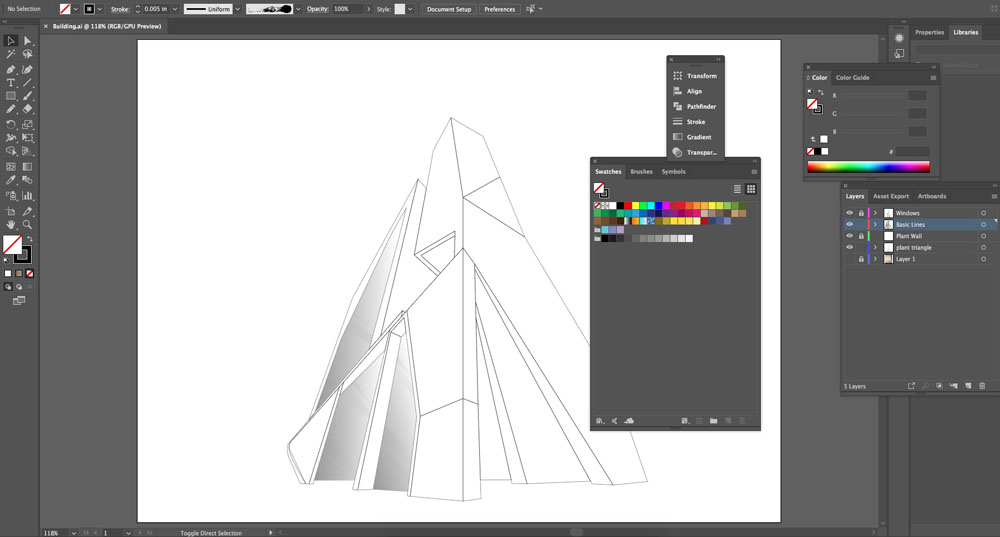Click the Document Setup button
1000x537 pixels.
tap(449, 9)
